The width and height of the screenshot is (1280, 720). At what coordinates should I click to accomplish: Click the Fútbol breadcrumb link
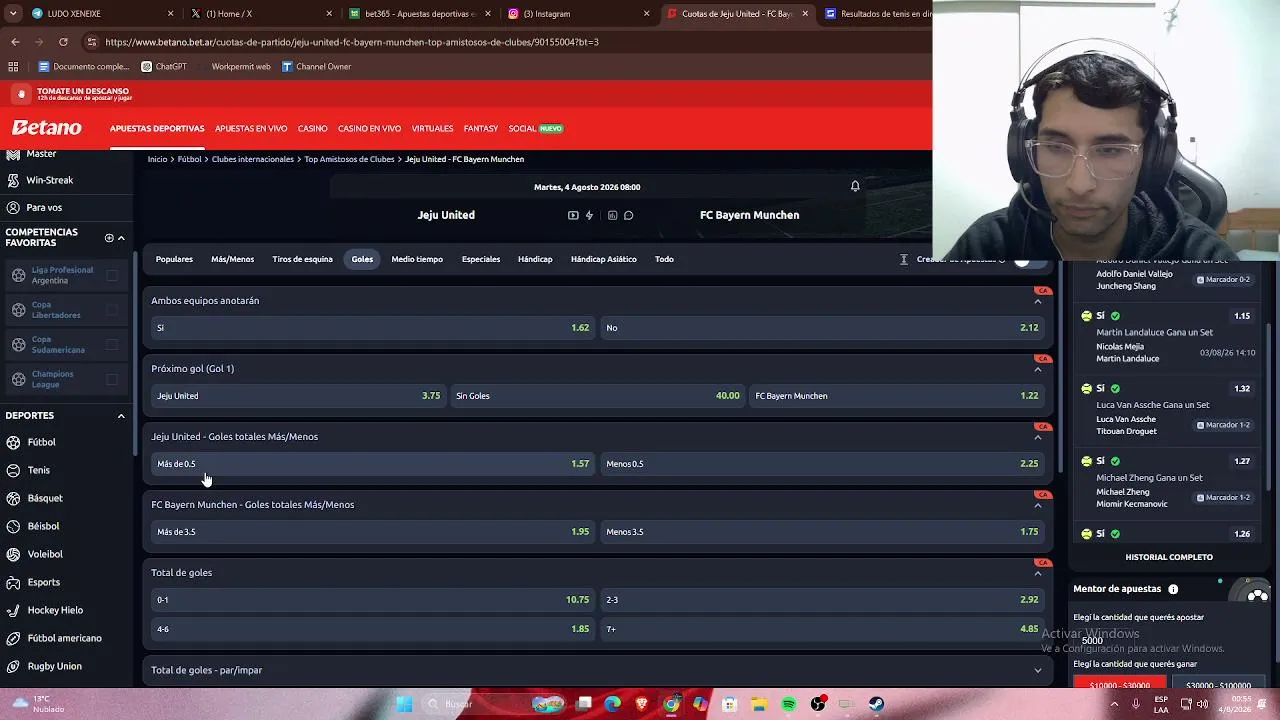click(189, 159)
